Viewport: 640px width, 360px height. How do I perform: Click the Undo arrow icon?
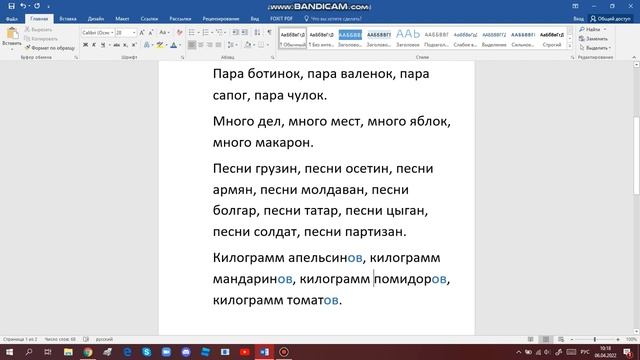click(23, 6)
